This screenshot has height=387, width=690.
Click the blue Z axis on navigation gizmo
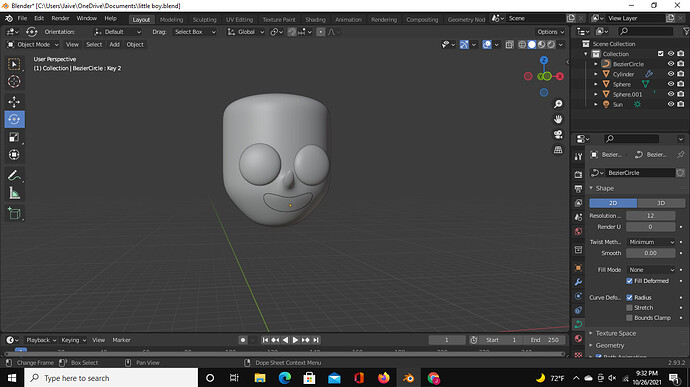(x=544, y=60)
